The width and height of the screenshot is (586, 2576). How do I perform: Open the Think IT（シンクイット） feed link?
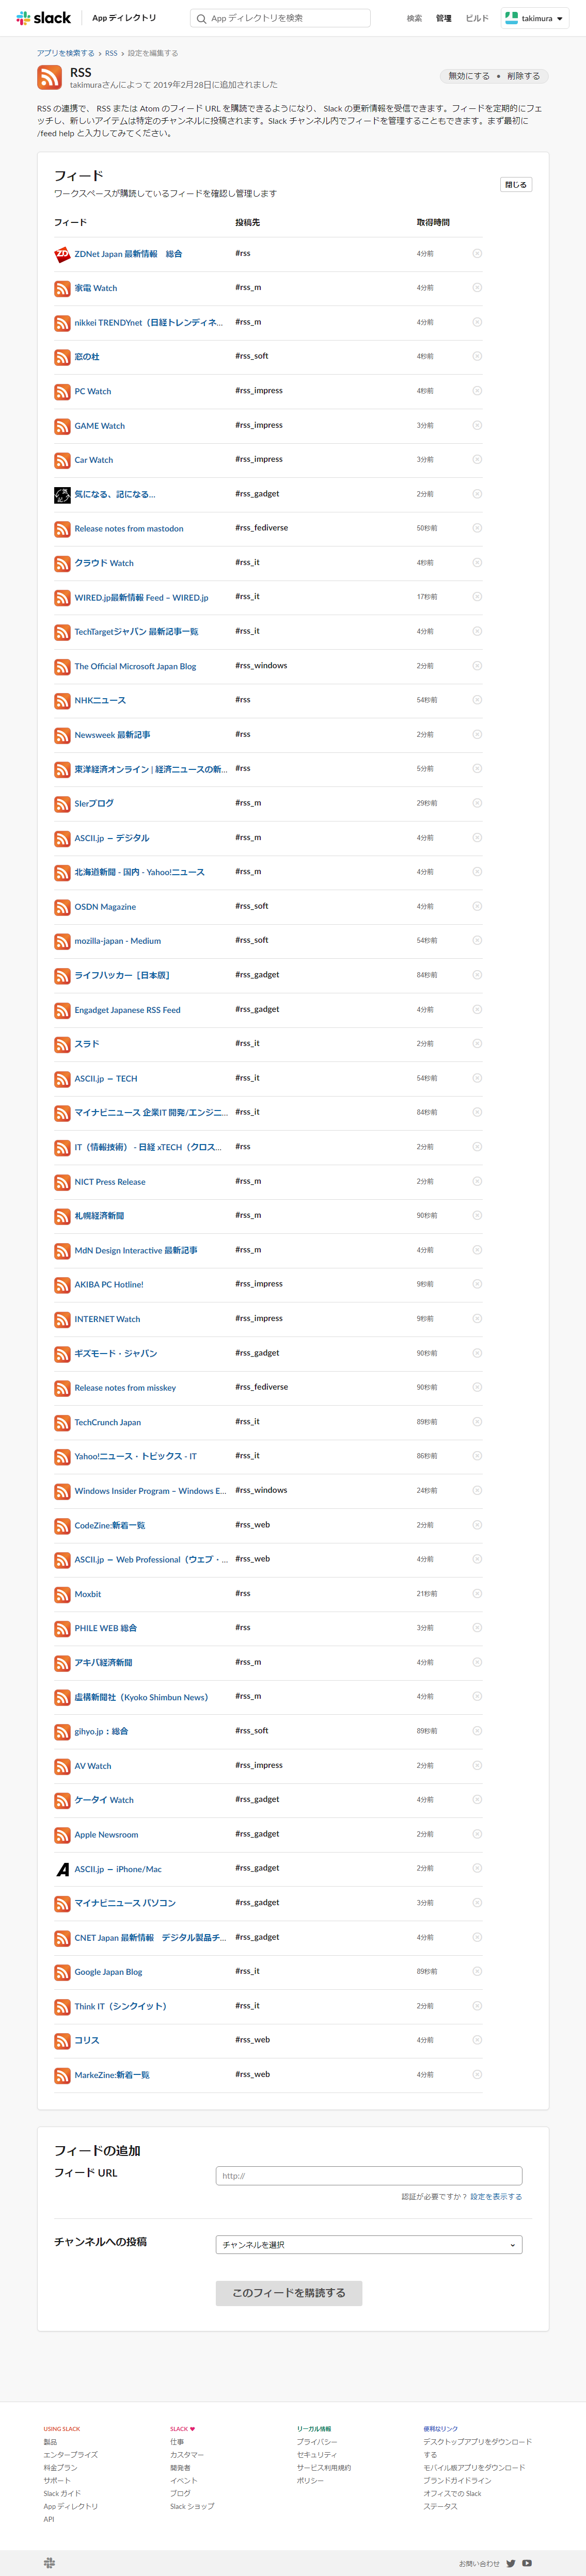coord(120,2006)
